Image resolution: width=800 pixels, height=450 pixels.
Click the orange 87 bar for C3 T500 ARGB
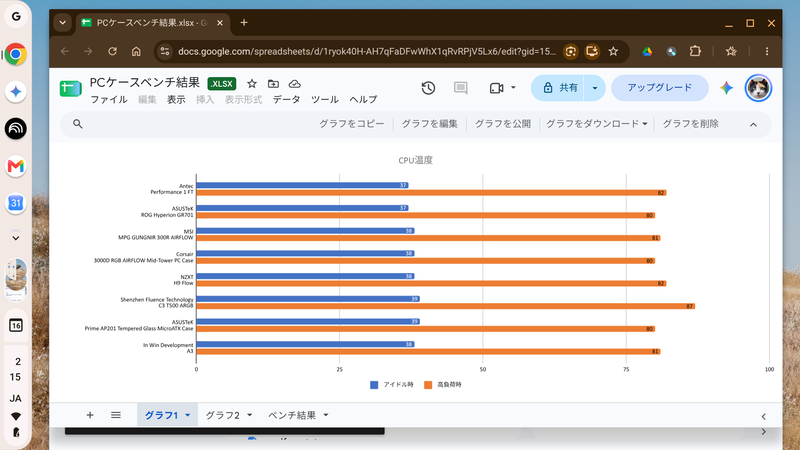pyautogui.click(x=445, y=306)
